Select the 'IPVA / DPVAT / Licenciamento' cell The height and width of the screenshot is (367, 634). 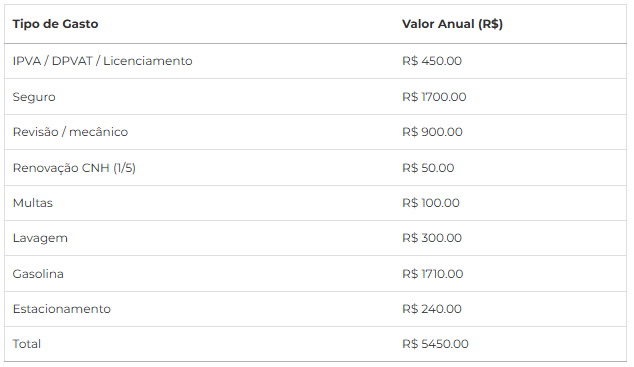click(102, 61)
